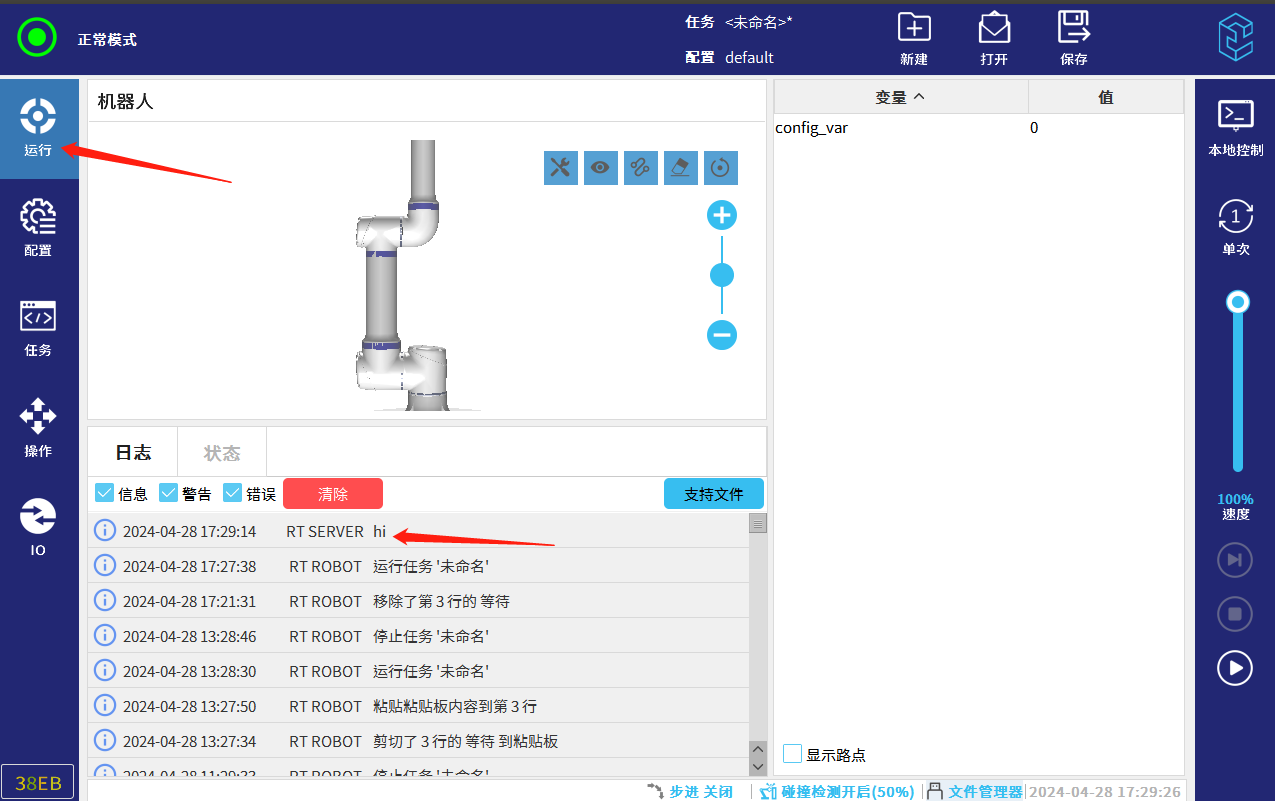Screen dimensions: 1275x801
Task: Sort variables by the 变量 column header
Action: click(x=900, y=97)
